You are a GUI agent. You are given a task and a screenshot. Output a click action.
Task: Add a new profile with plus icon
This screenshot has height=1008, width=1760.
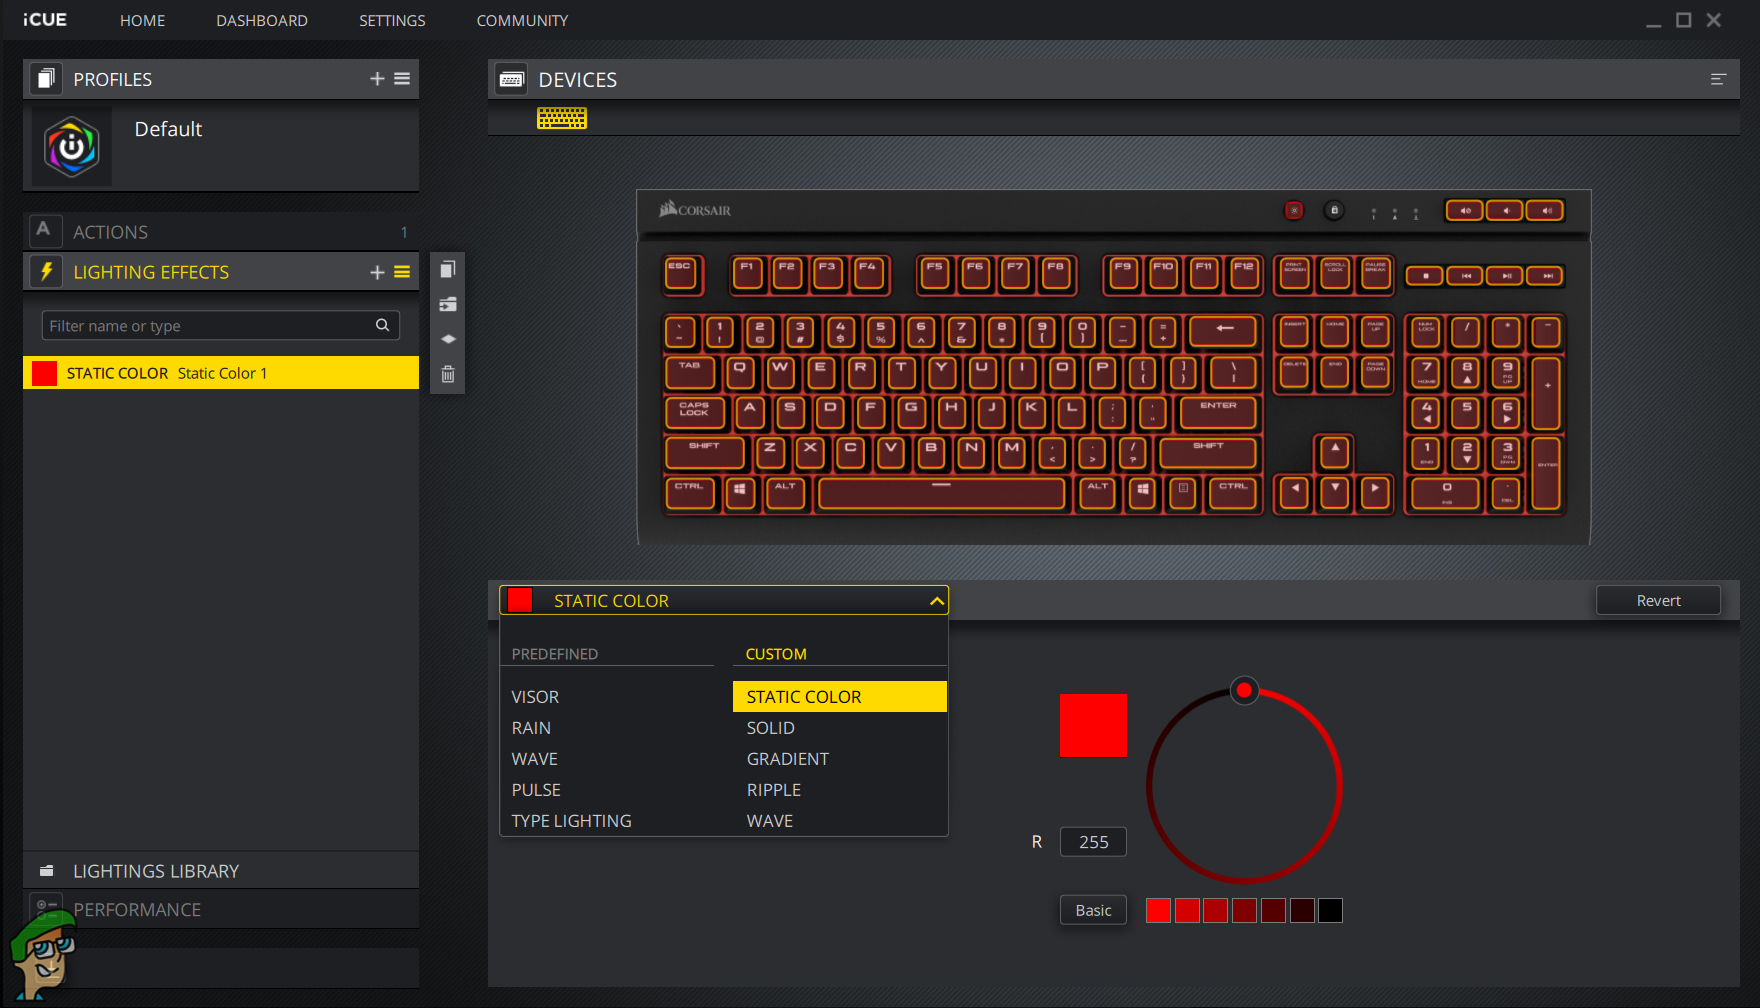[x=377, y=79]
